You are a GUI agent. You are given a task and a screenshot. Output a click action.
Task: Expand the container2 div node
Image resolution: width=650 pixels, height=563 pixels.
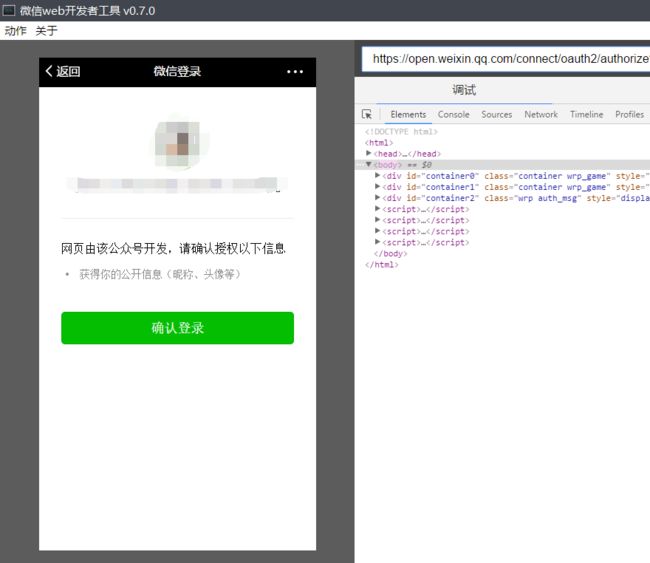click(x=377, y=198)
